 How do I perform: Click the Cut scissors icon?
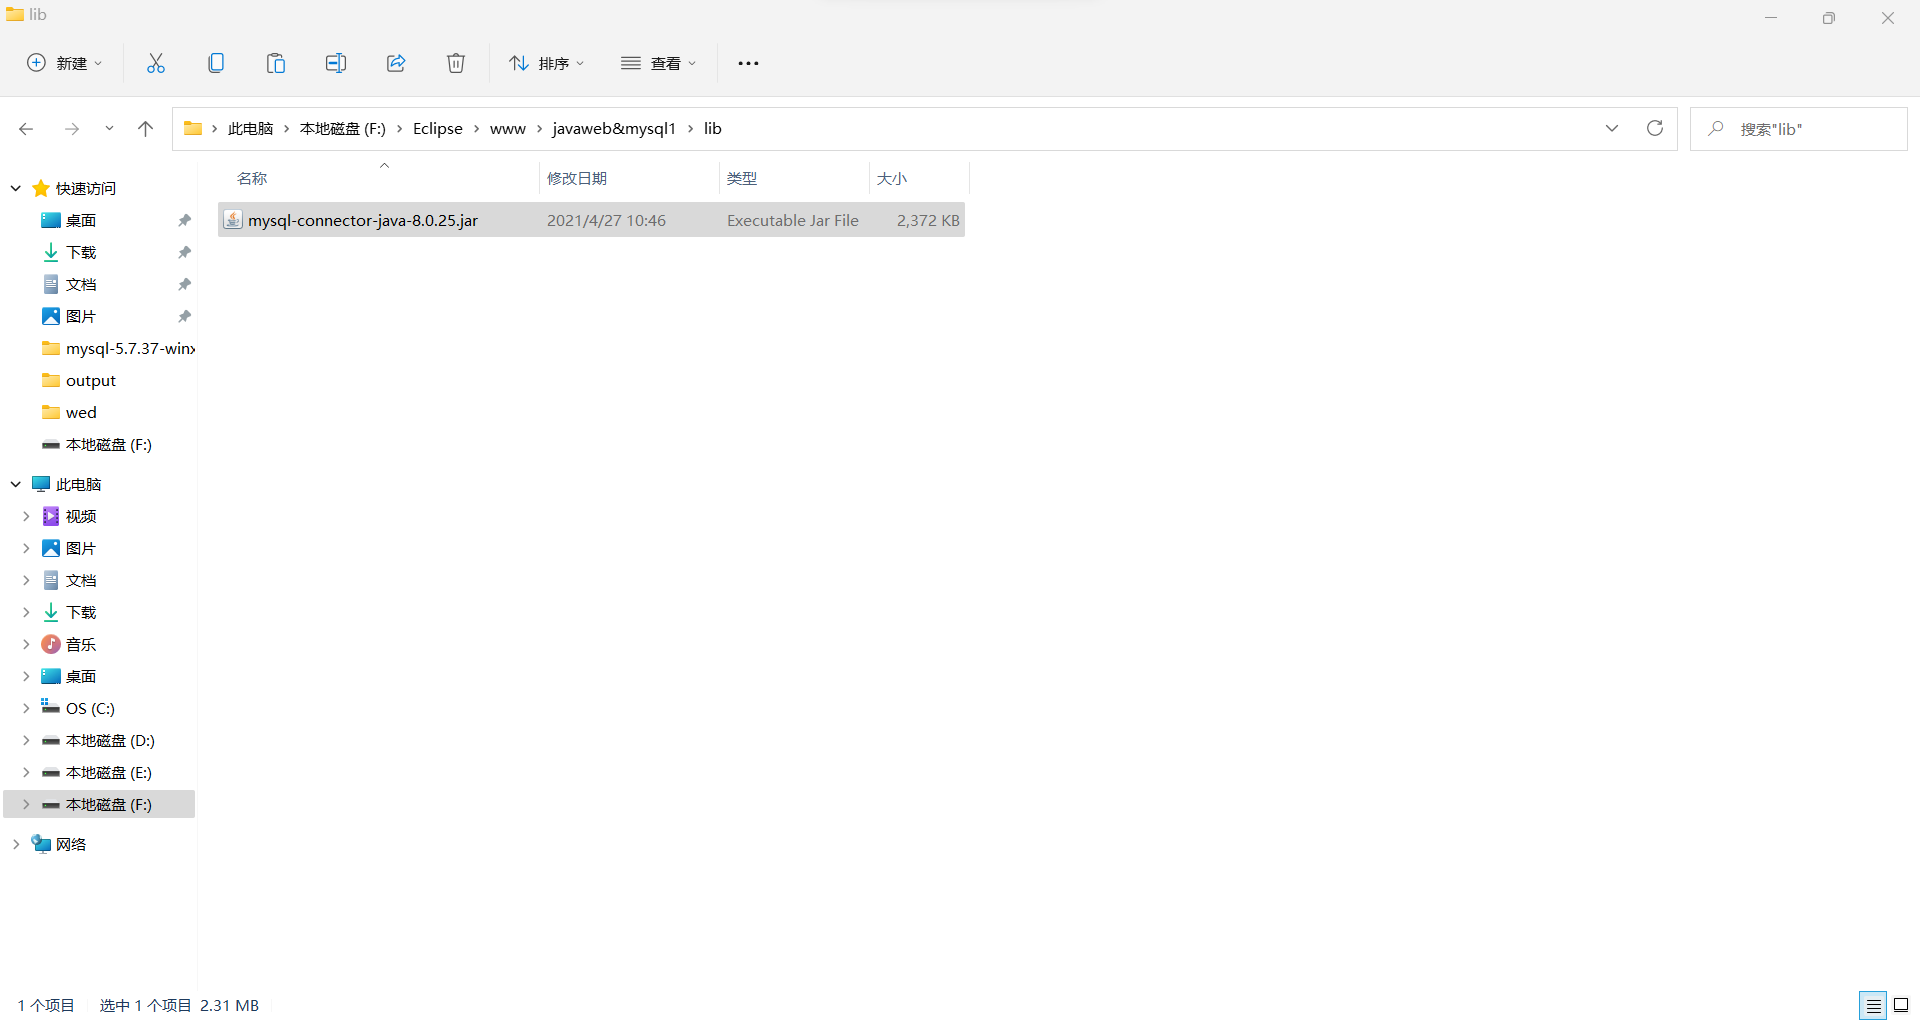click(x=156, y=63)
